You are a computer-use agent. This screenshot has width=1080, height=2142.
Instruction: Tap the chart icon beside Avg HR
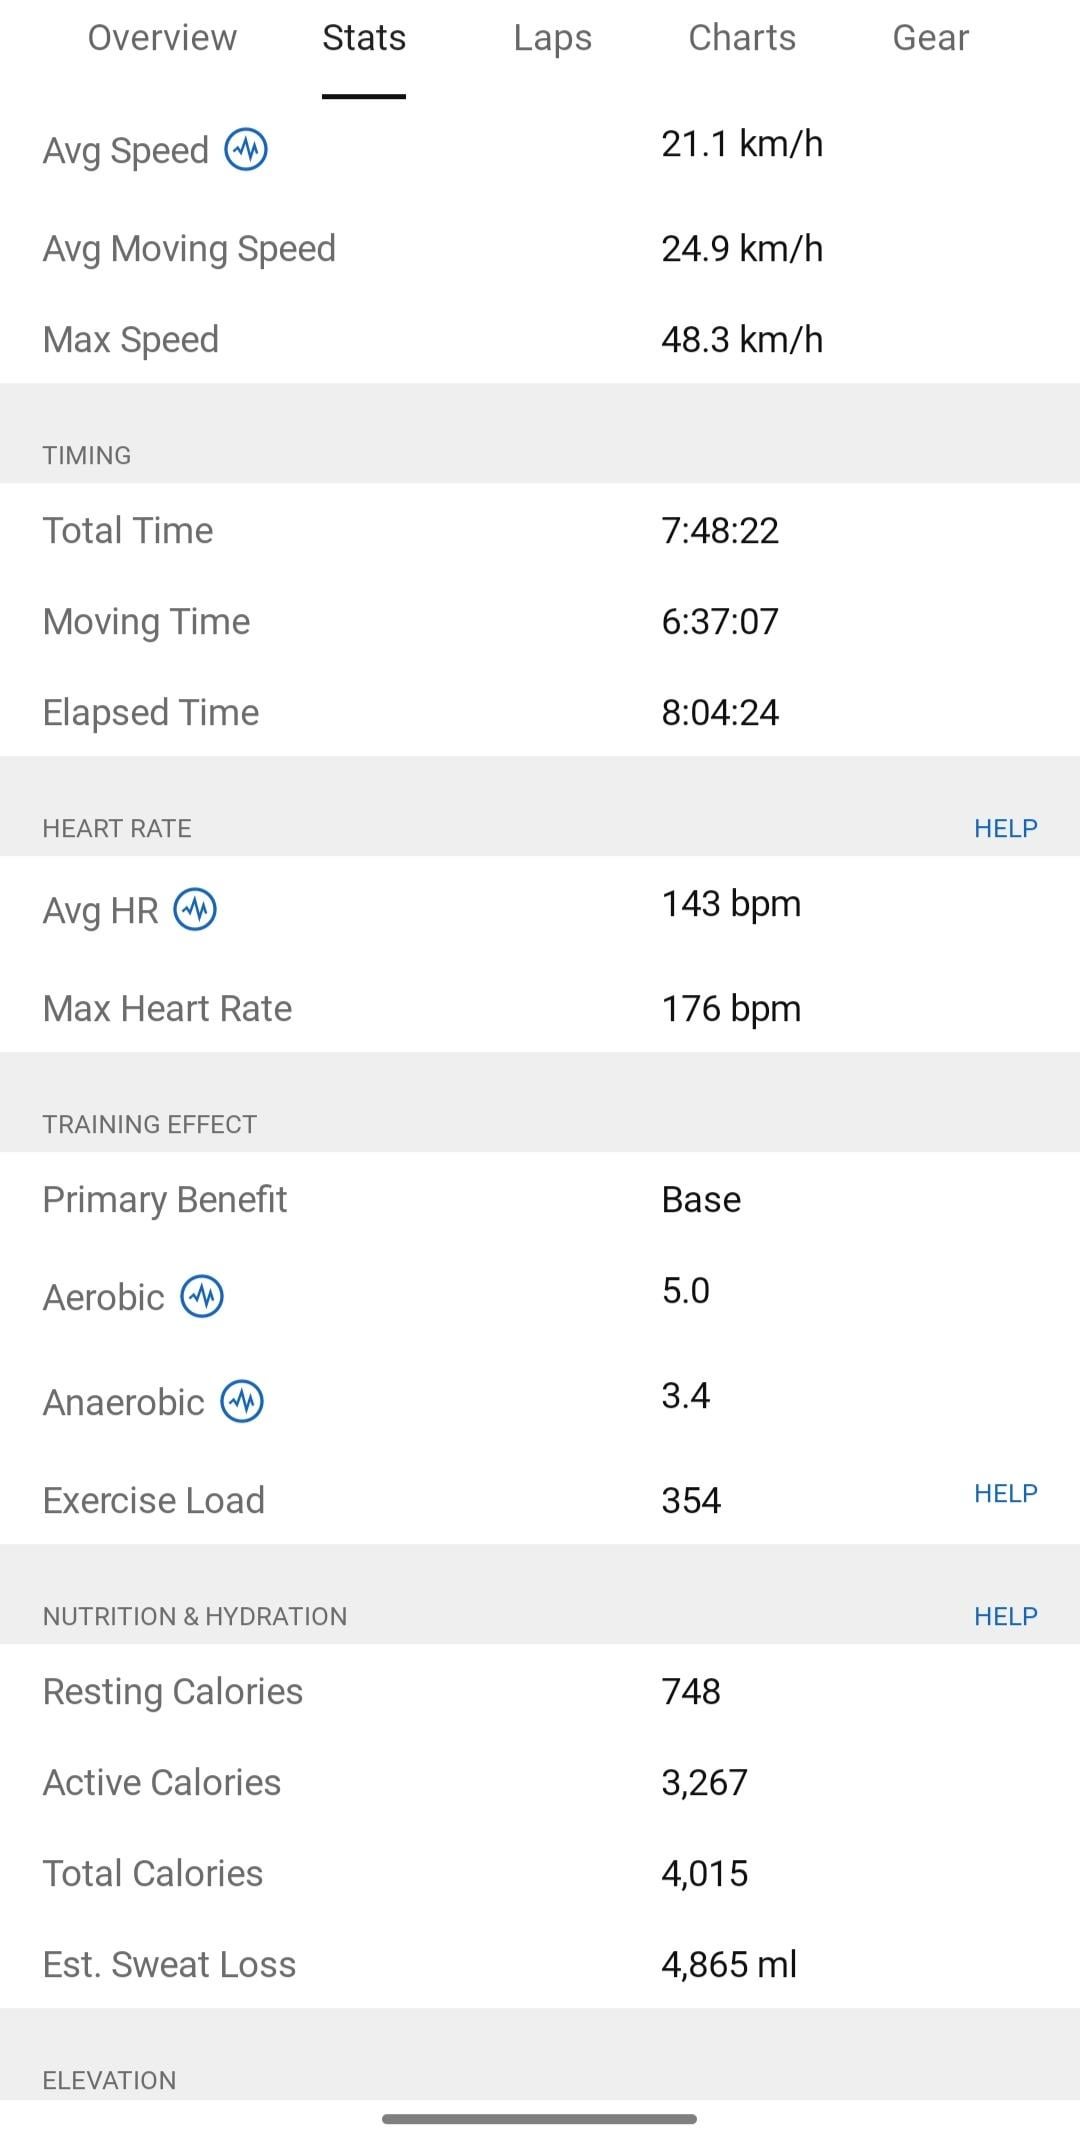[195, 910]
